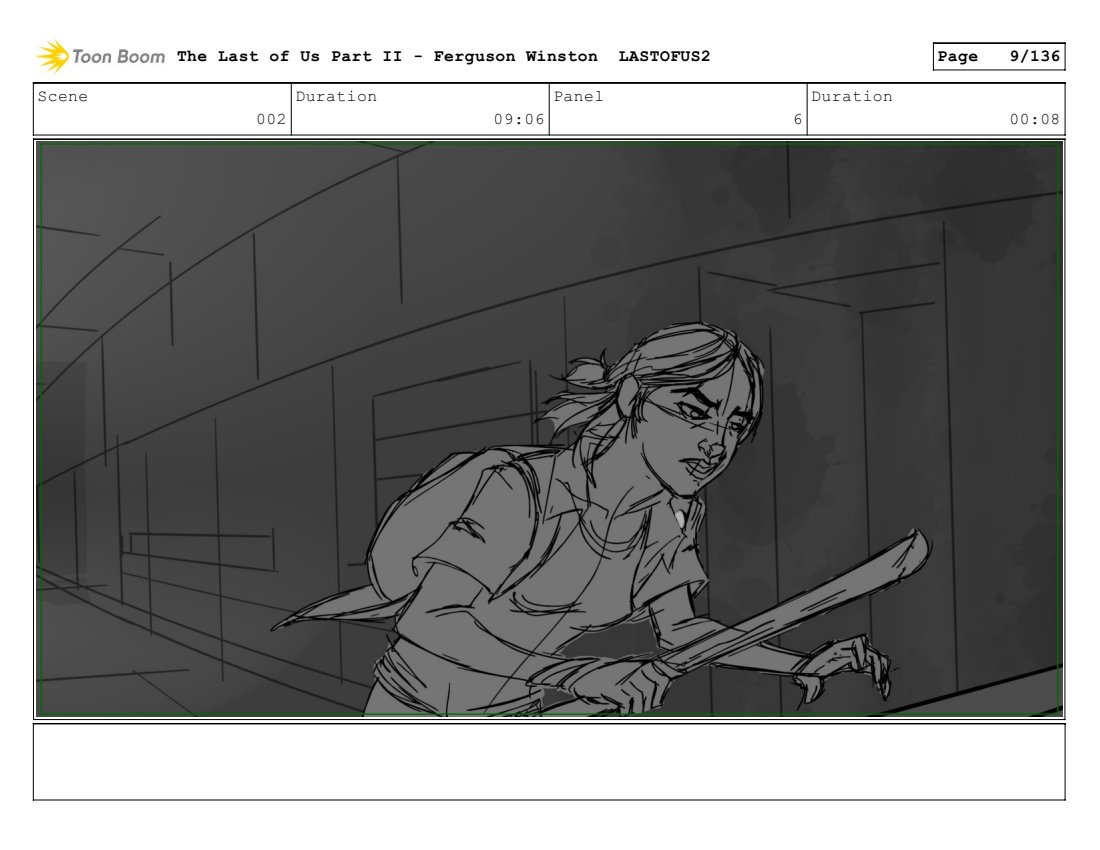
Task: Select the title text 'The Last of Us Part II - Ferguson Winston'
Action: 387,56
